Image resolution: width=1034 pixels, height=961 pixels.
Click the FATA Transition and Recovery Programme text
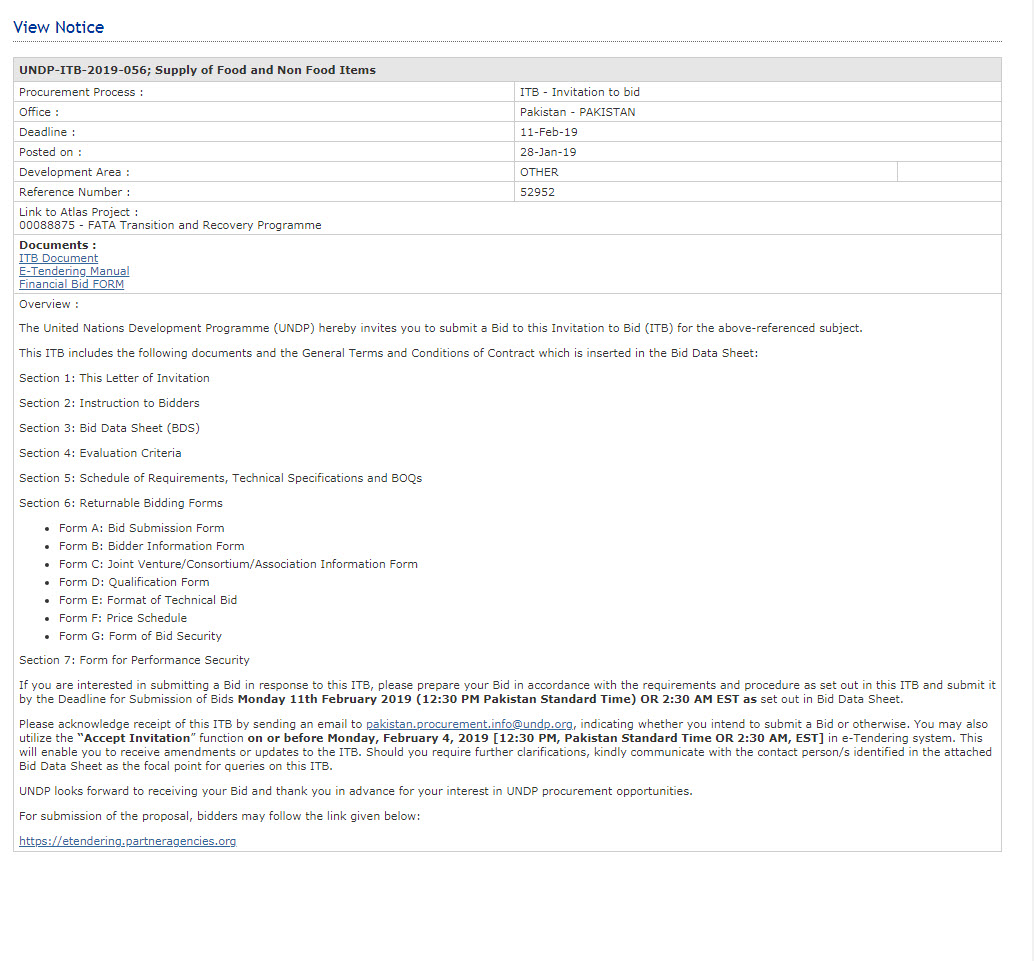click(194, 225)
